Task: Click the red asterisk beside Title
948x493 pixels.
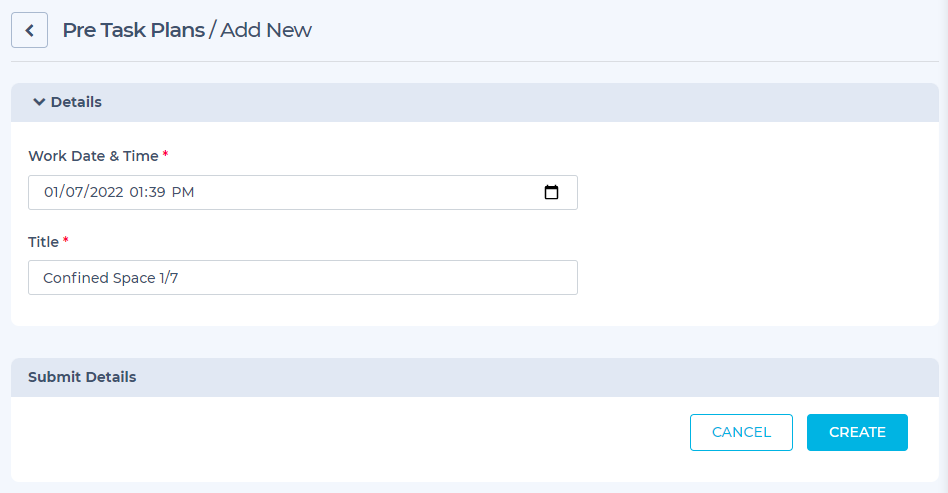Action: coord(66,240)
